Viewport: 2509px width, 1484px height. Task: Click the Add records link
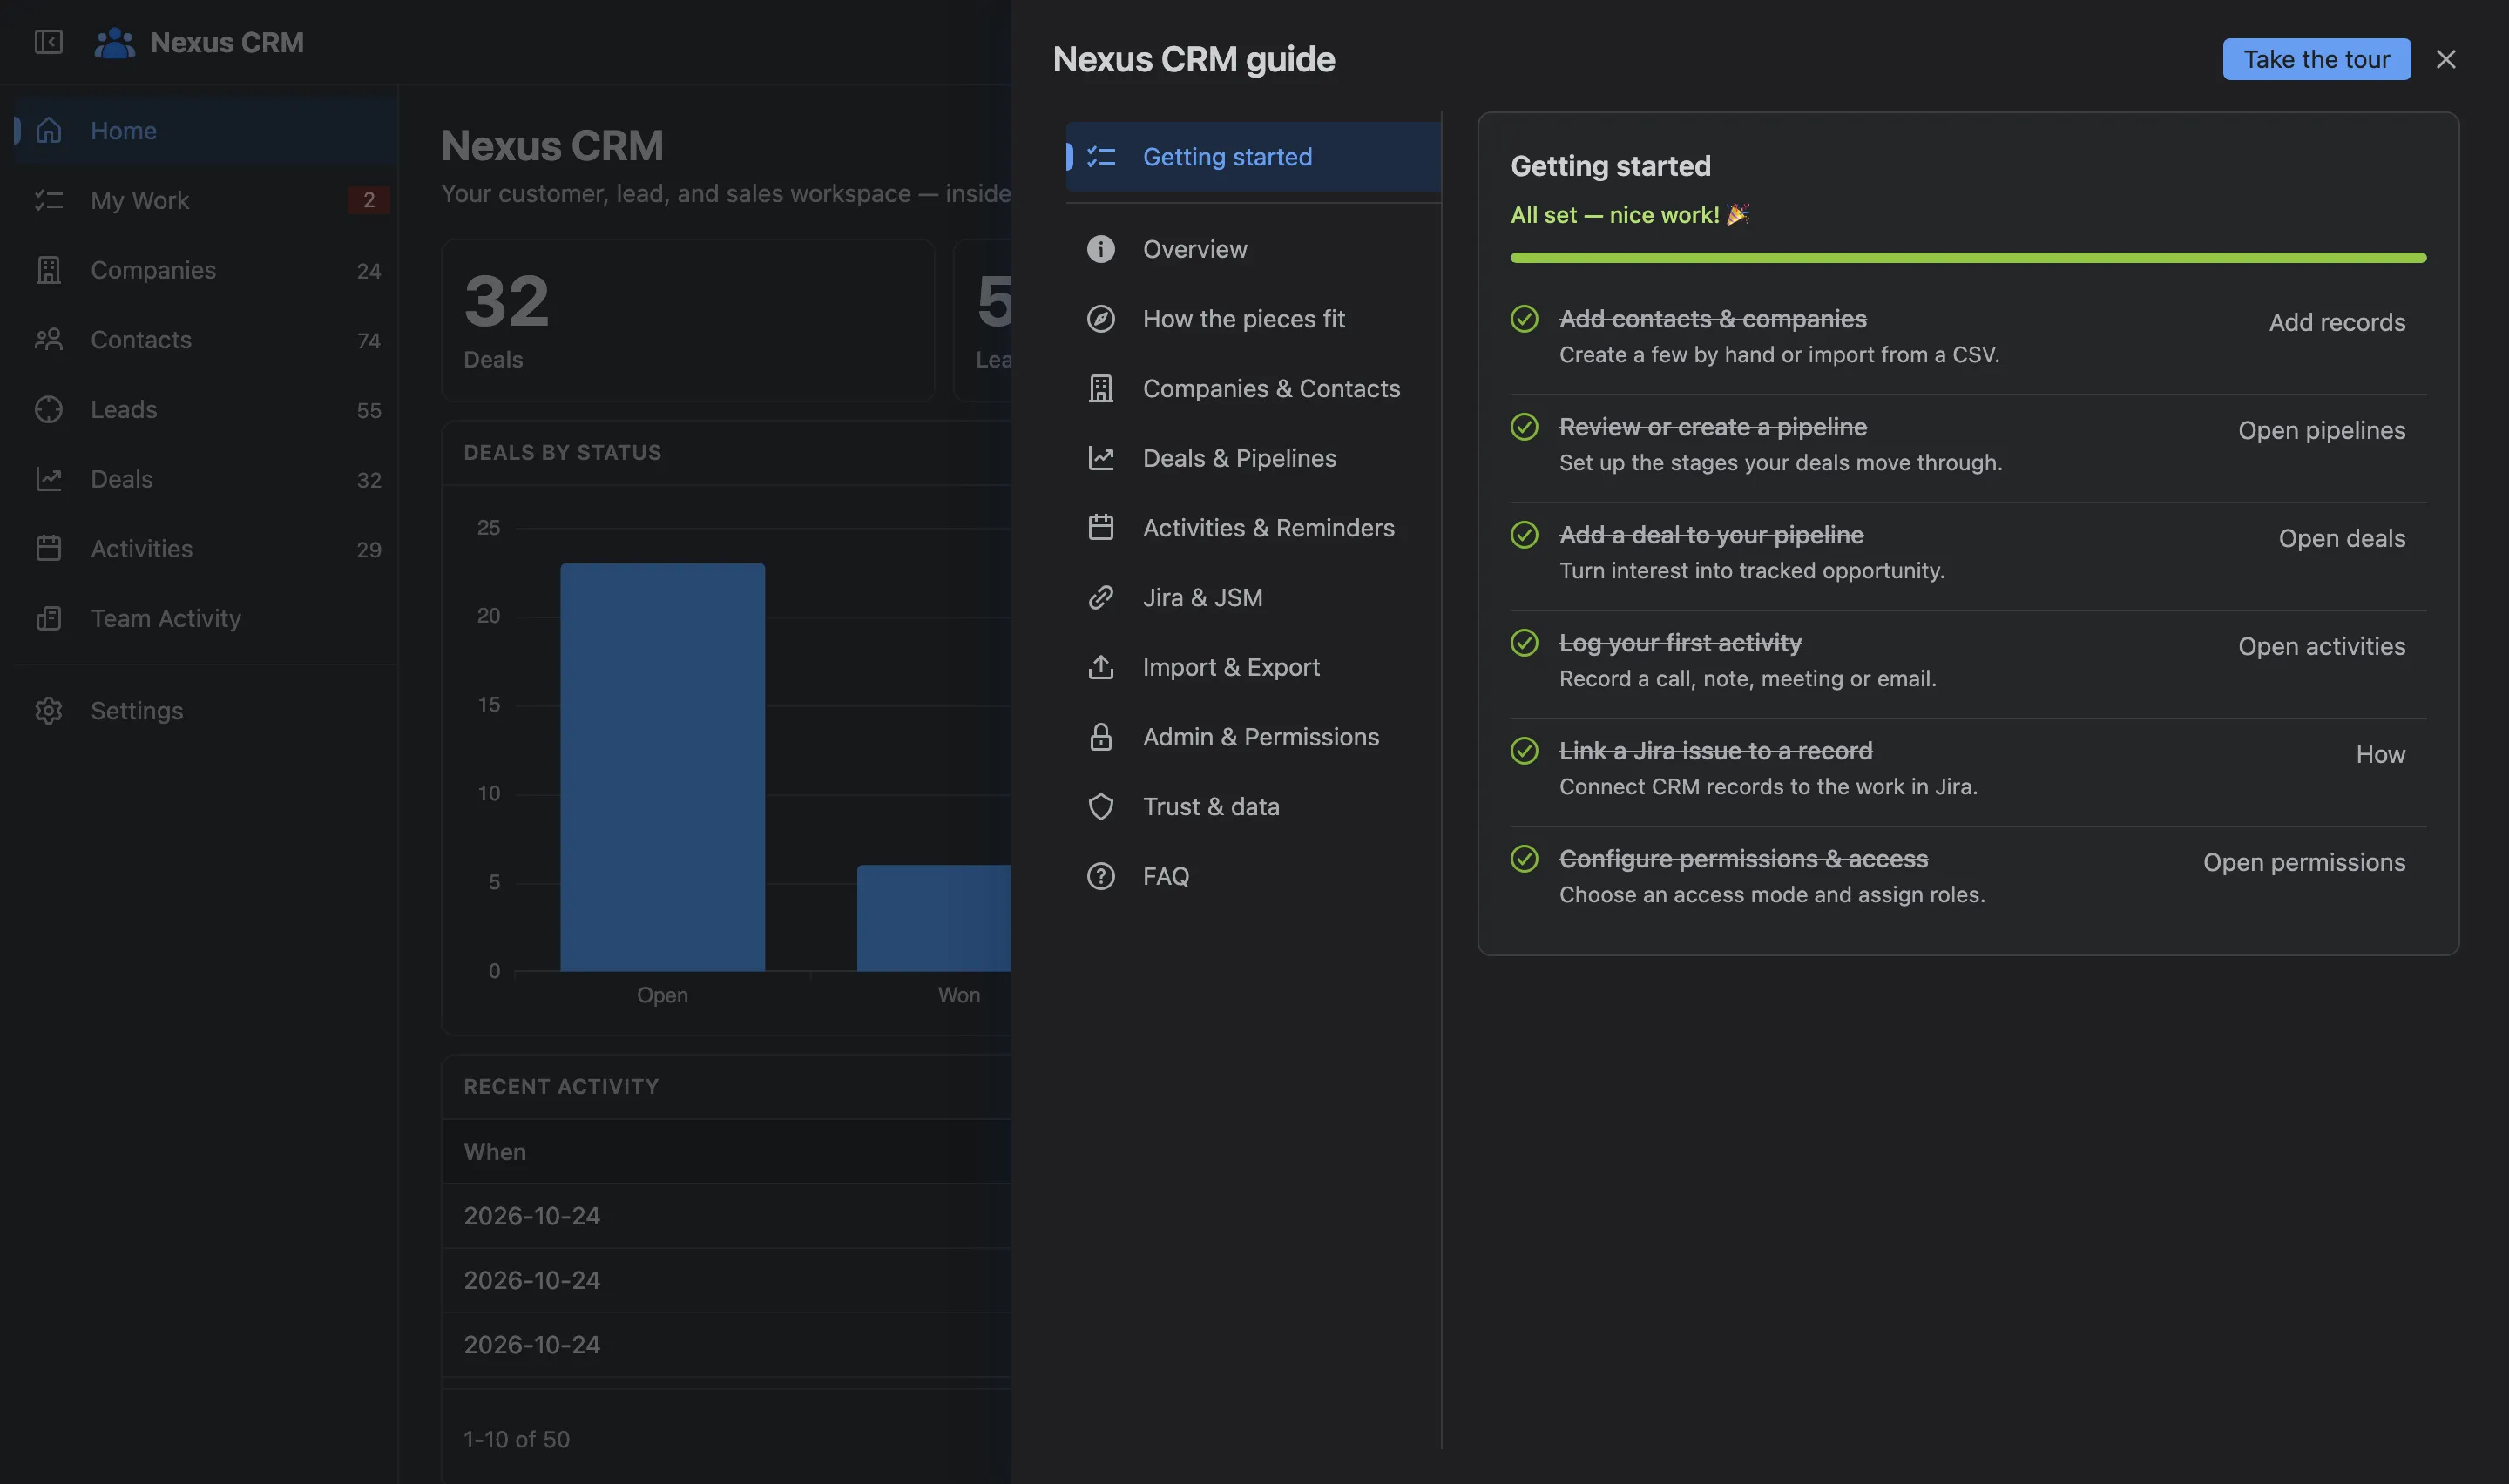(x=2337, y=322)
